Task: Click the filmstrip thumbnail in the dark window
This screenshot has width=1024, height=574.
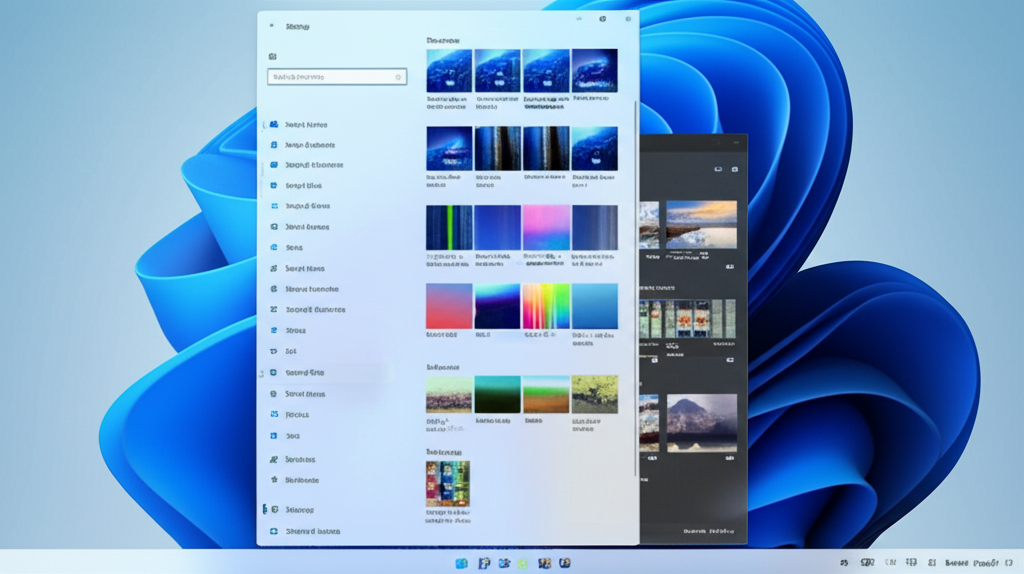Action: (687, 319)
